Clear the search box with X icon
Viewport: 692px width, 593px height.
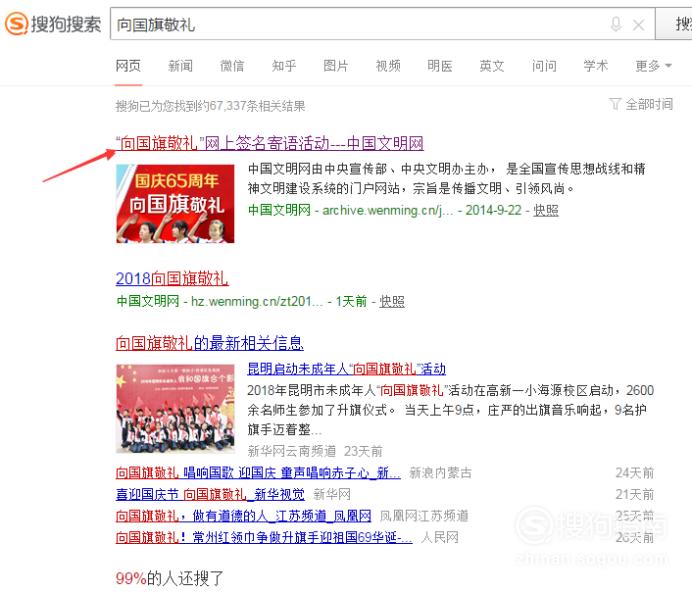coord(639,25)
